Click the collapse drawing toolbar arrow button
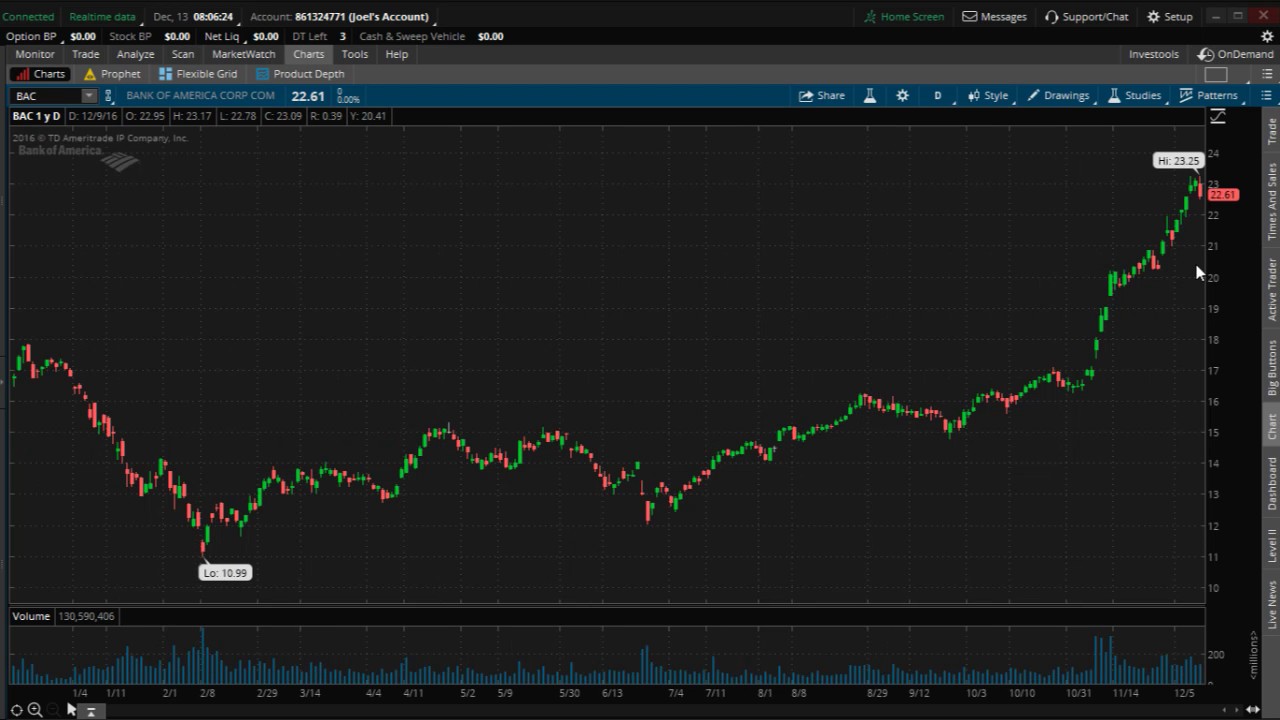Image resolution: width=1280 pixels, height=720 pixels. pyautogui.click(x=90, y=712)
